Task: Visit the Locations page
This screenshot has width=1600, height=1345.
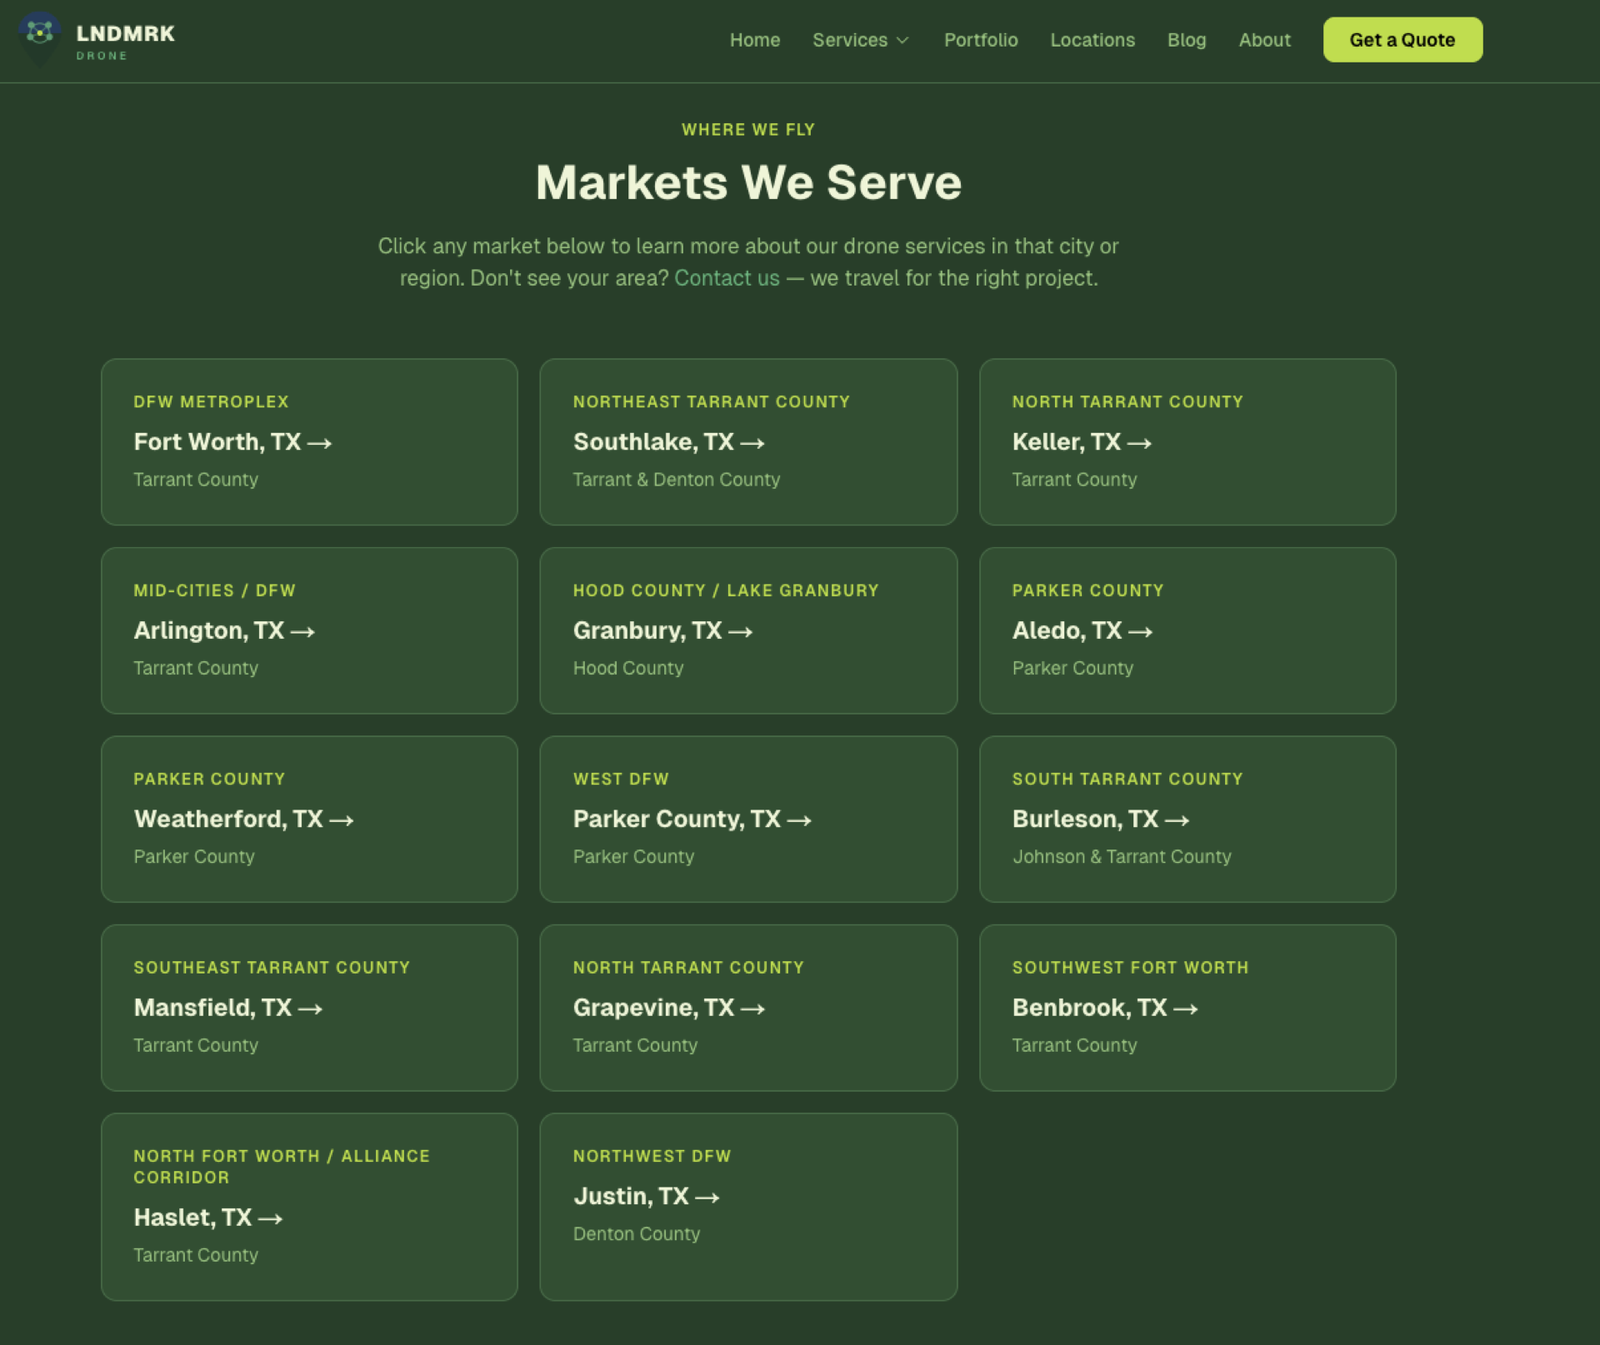Action: pos(1092,40)
